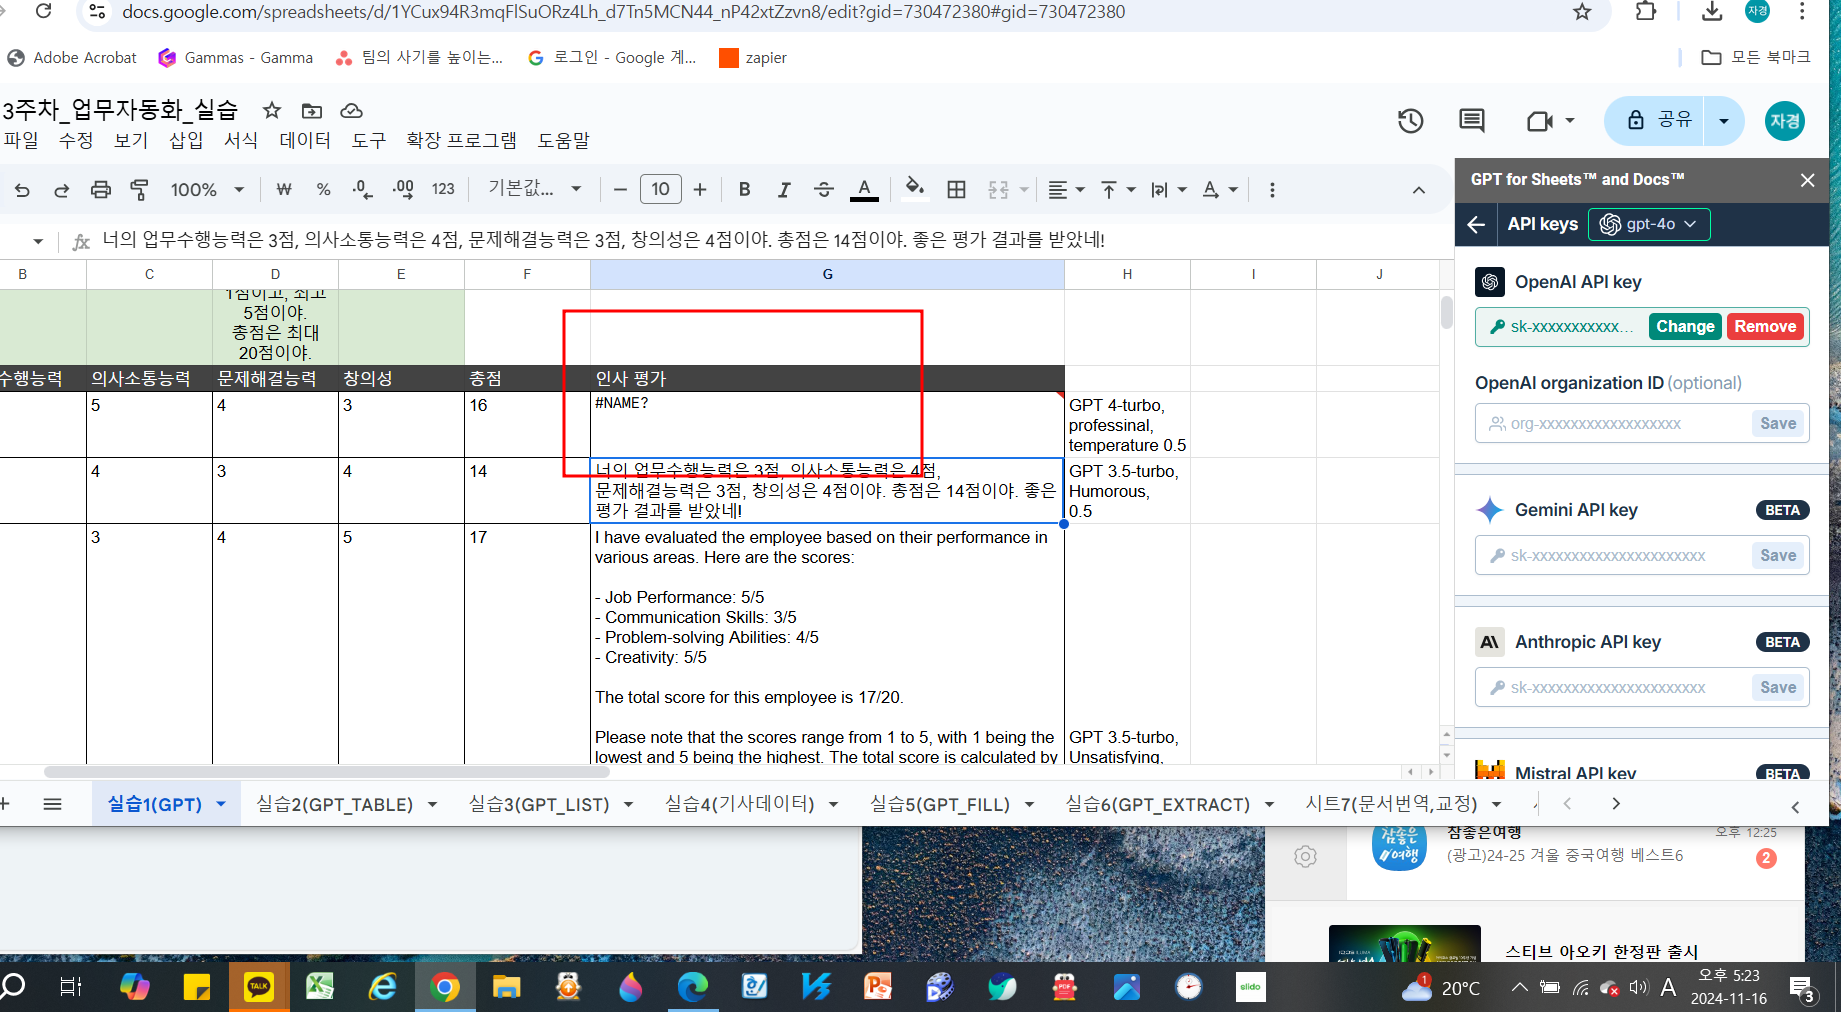Increase font size with the plus button

pyautogui.click(x=700, y=190)
